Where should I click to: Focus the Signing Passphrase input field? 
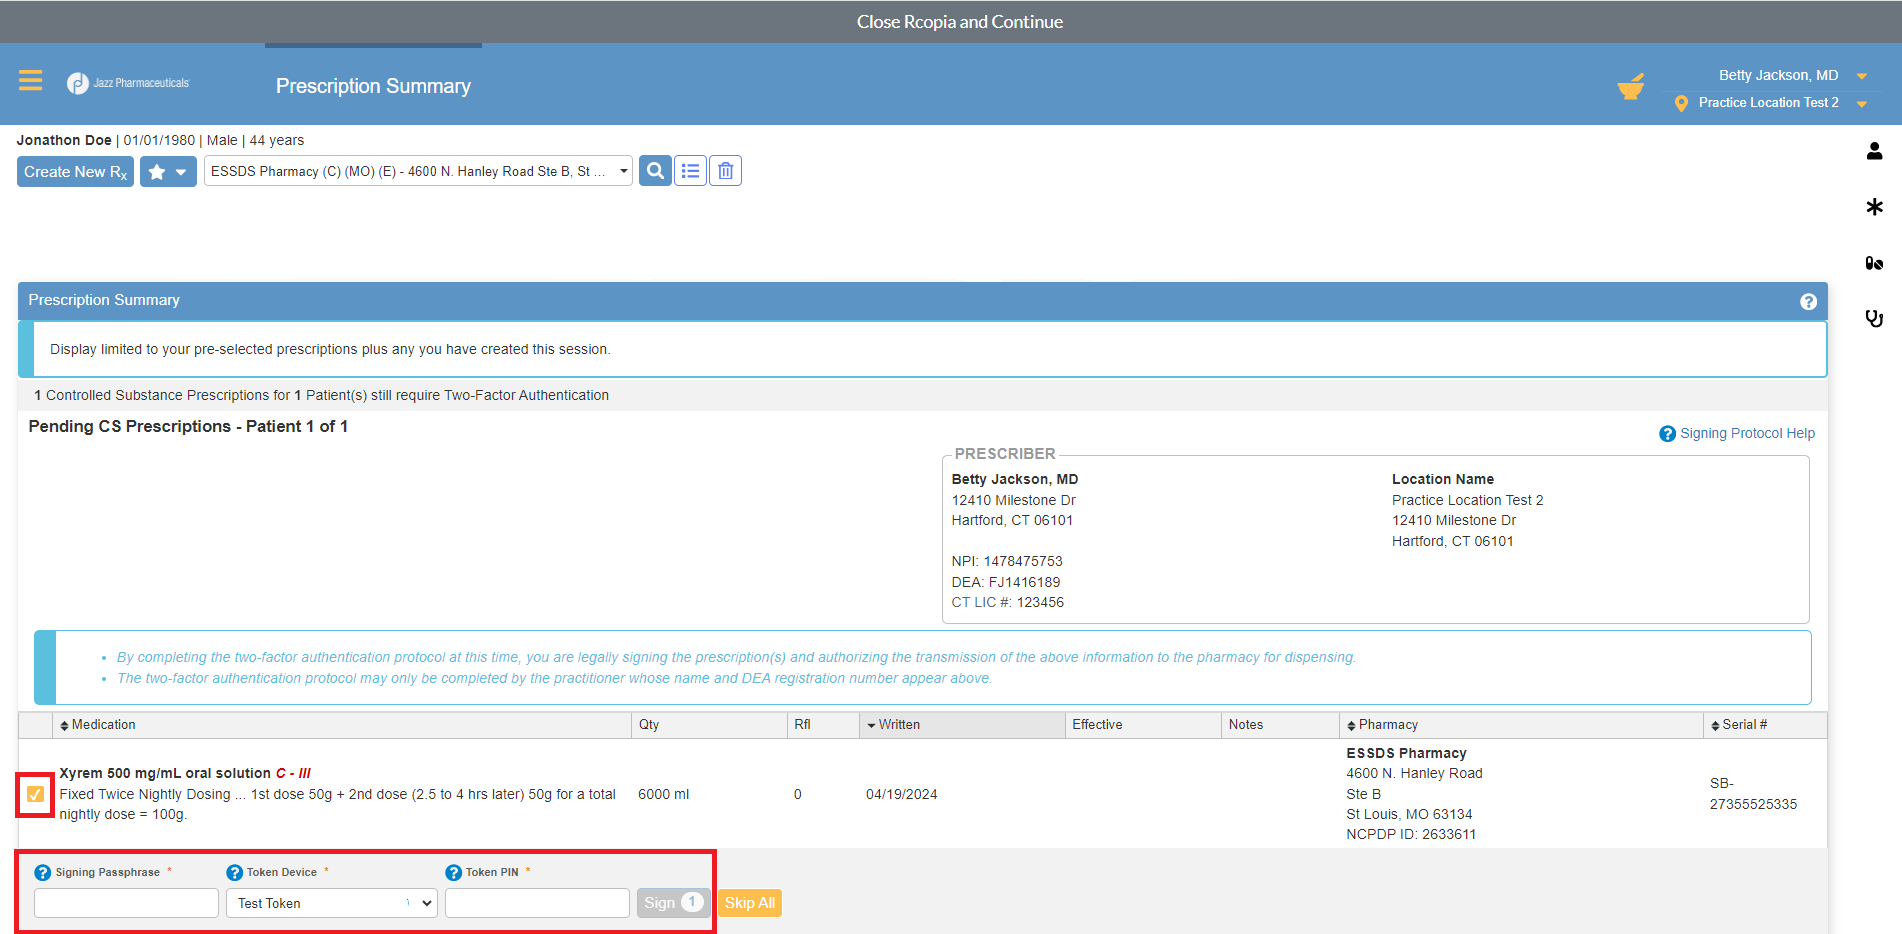coord(126,903)
